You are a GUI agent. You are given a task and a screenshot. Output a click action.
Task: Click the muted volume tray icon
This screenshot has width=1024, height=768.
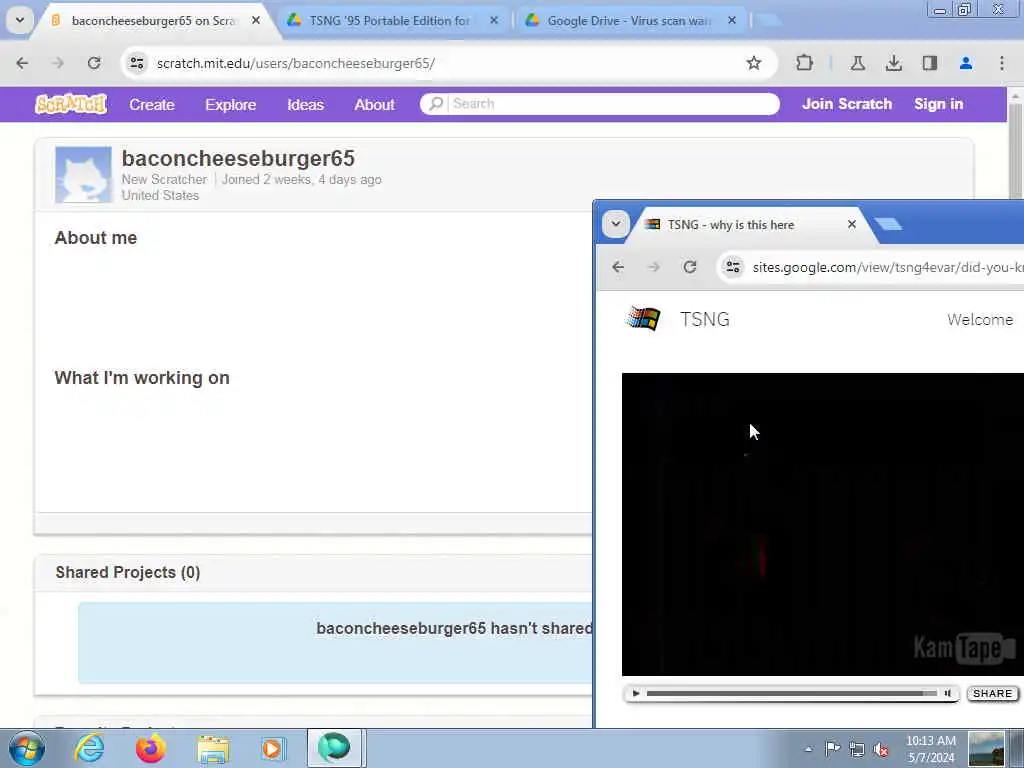(x=881, y=750)
